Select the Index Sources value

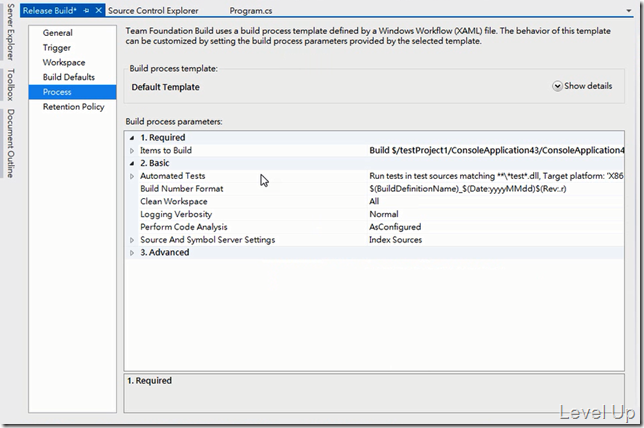click(395, 239)
